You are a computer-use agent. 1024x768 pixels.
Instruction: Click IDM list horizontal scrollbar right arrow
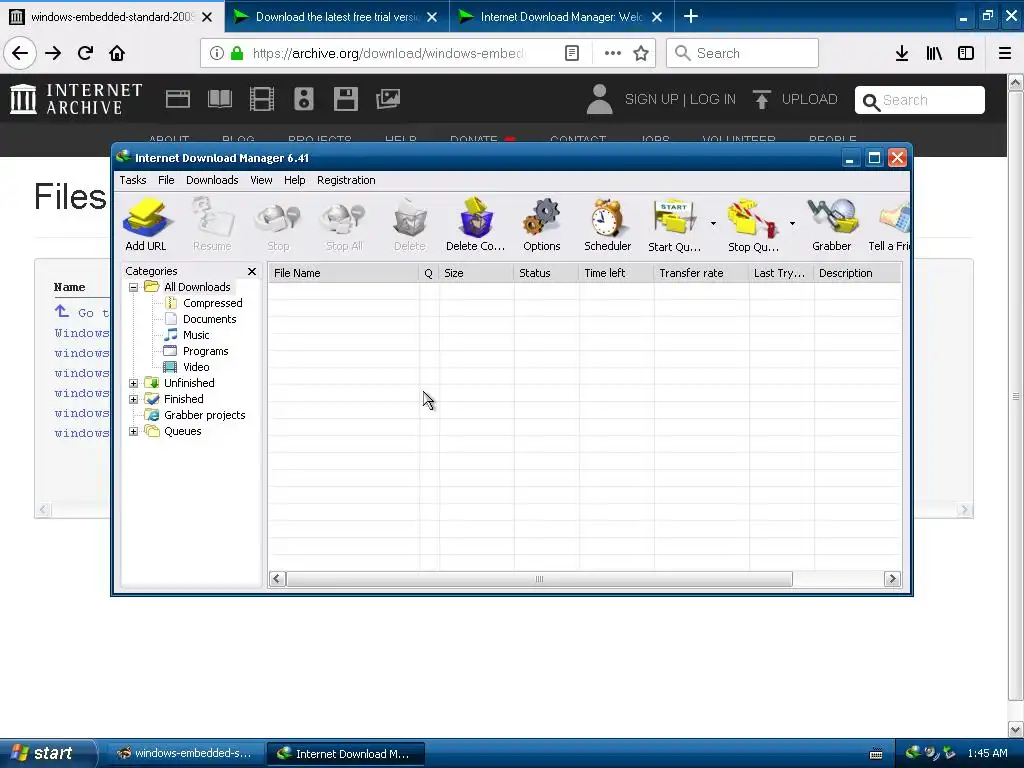892,579
